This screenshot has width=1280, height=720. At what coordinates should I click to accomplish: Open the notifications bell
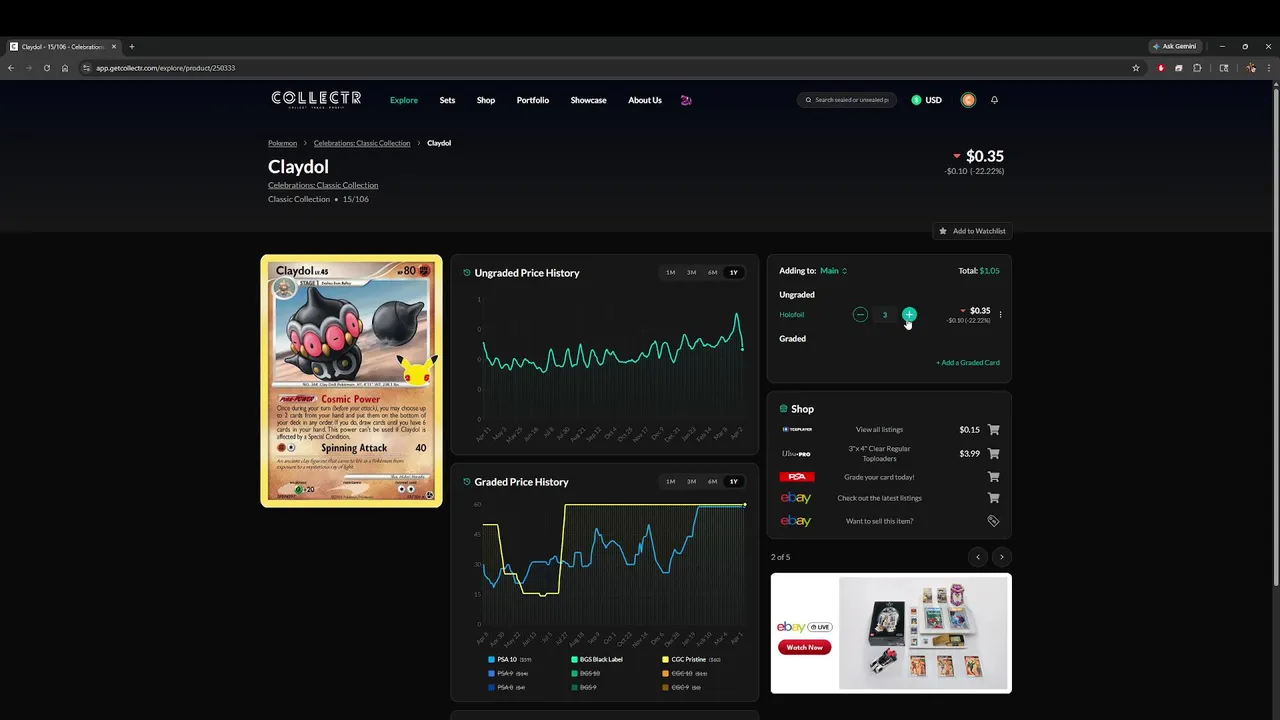click(x=994, y=100)
